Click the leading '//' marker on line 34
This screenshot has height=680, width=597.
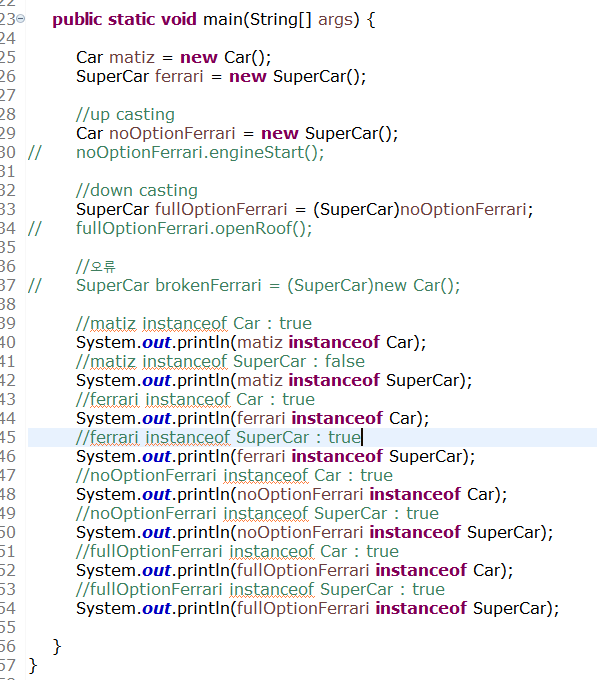(35, 229)
